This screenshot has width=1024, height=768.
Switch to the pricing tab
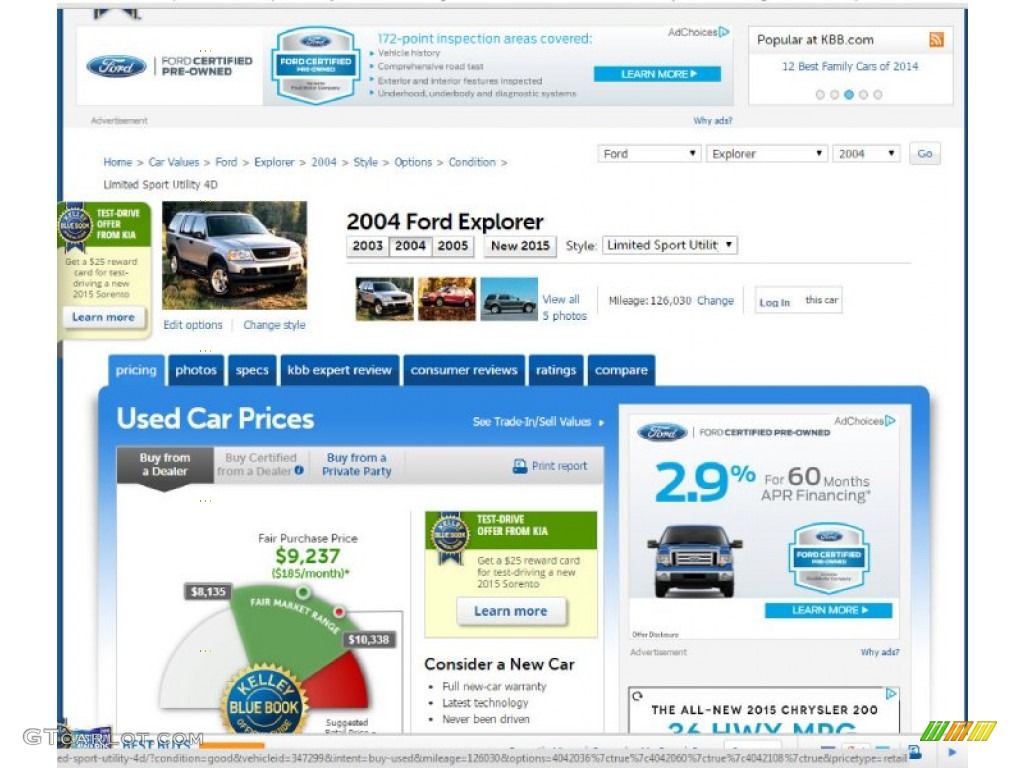[x=136, y=370]
